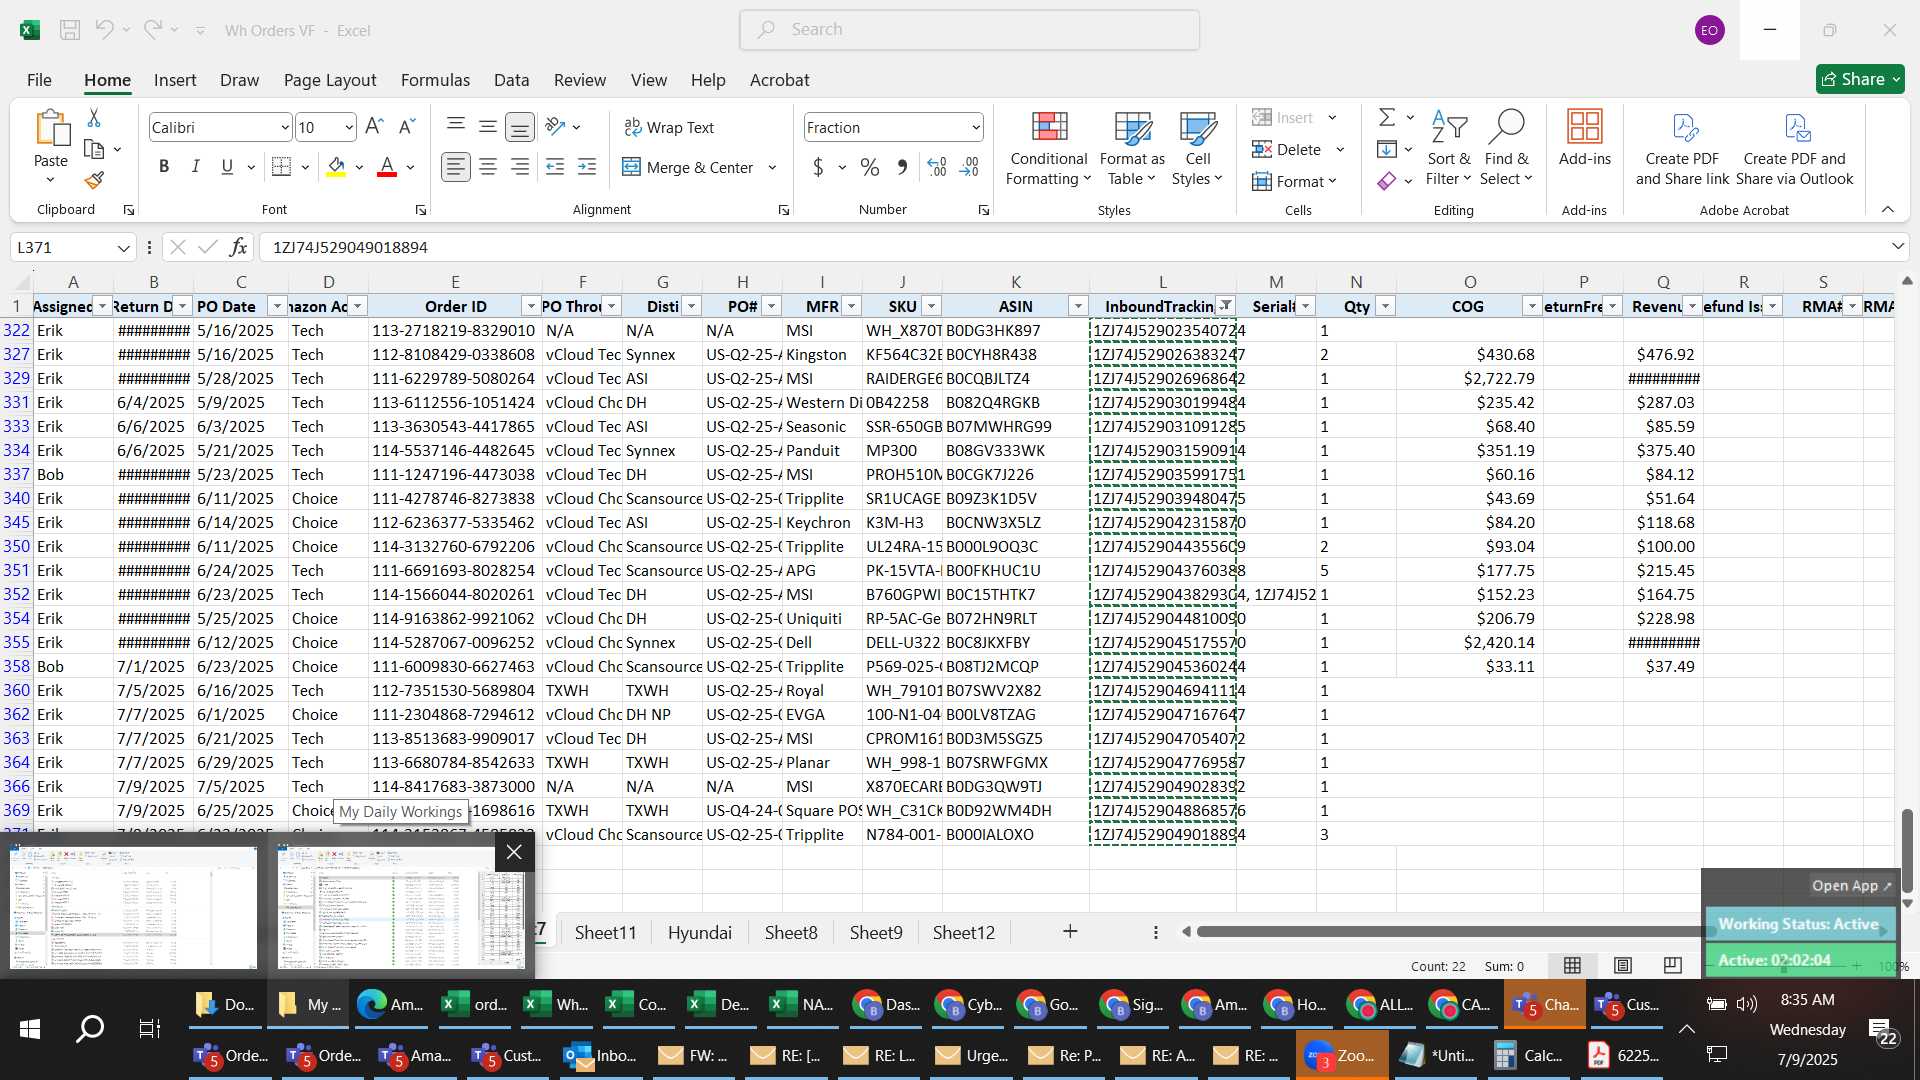
Task: Switch to Page Layout view in status bar
Action: pos(1623,965)
